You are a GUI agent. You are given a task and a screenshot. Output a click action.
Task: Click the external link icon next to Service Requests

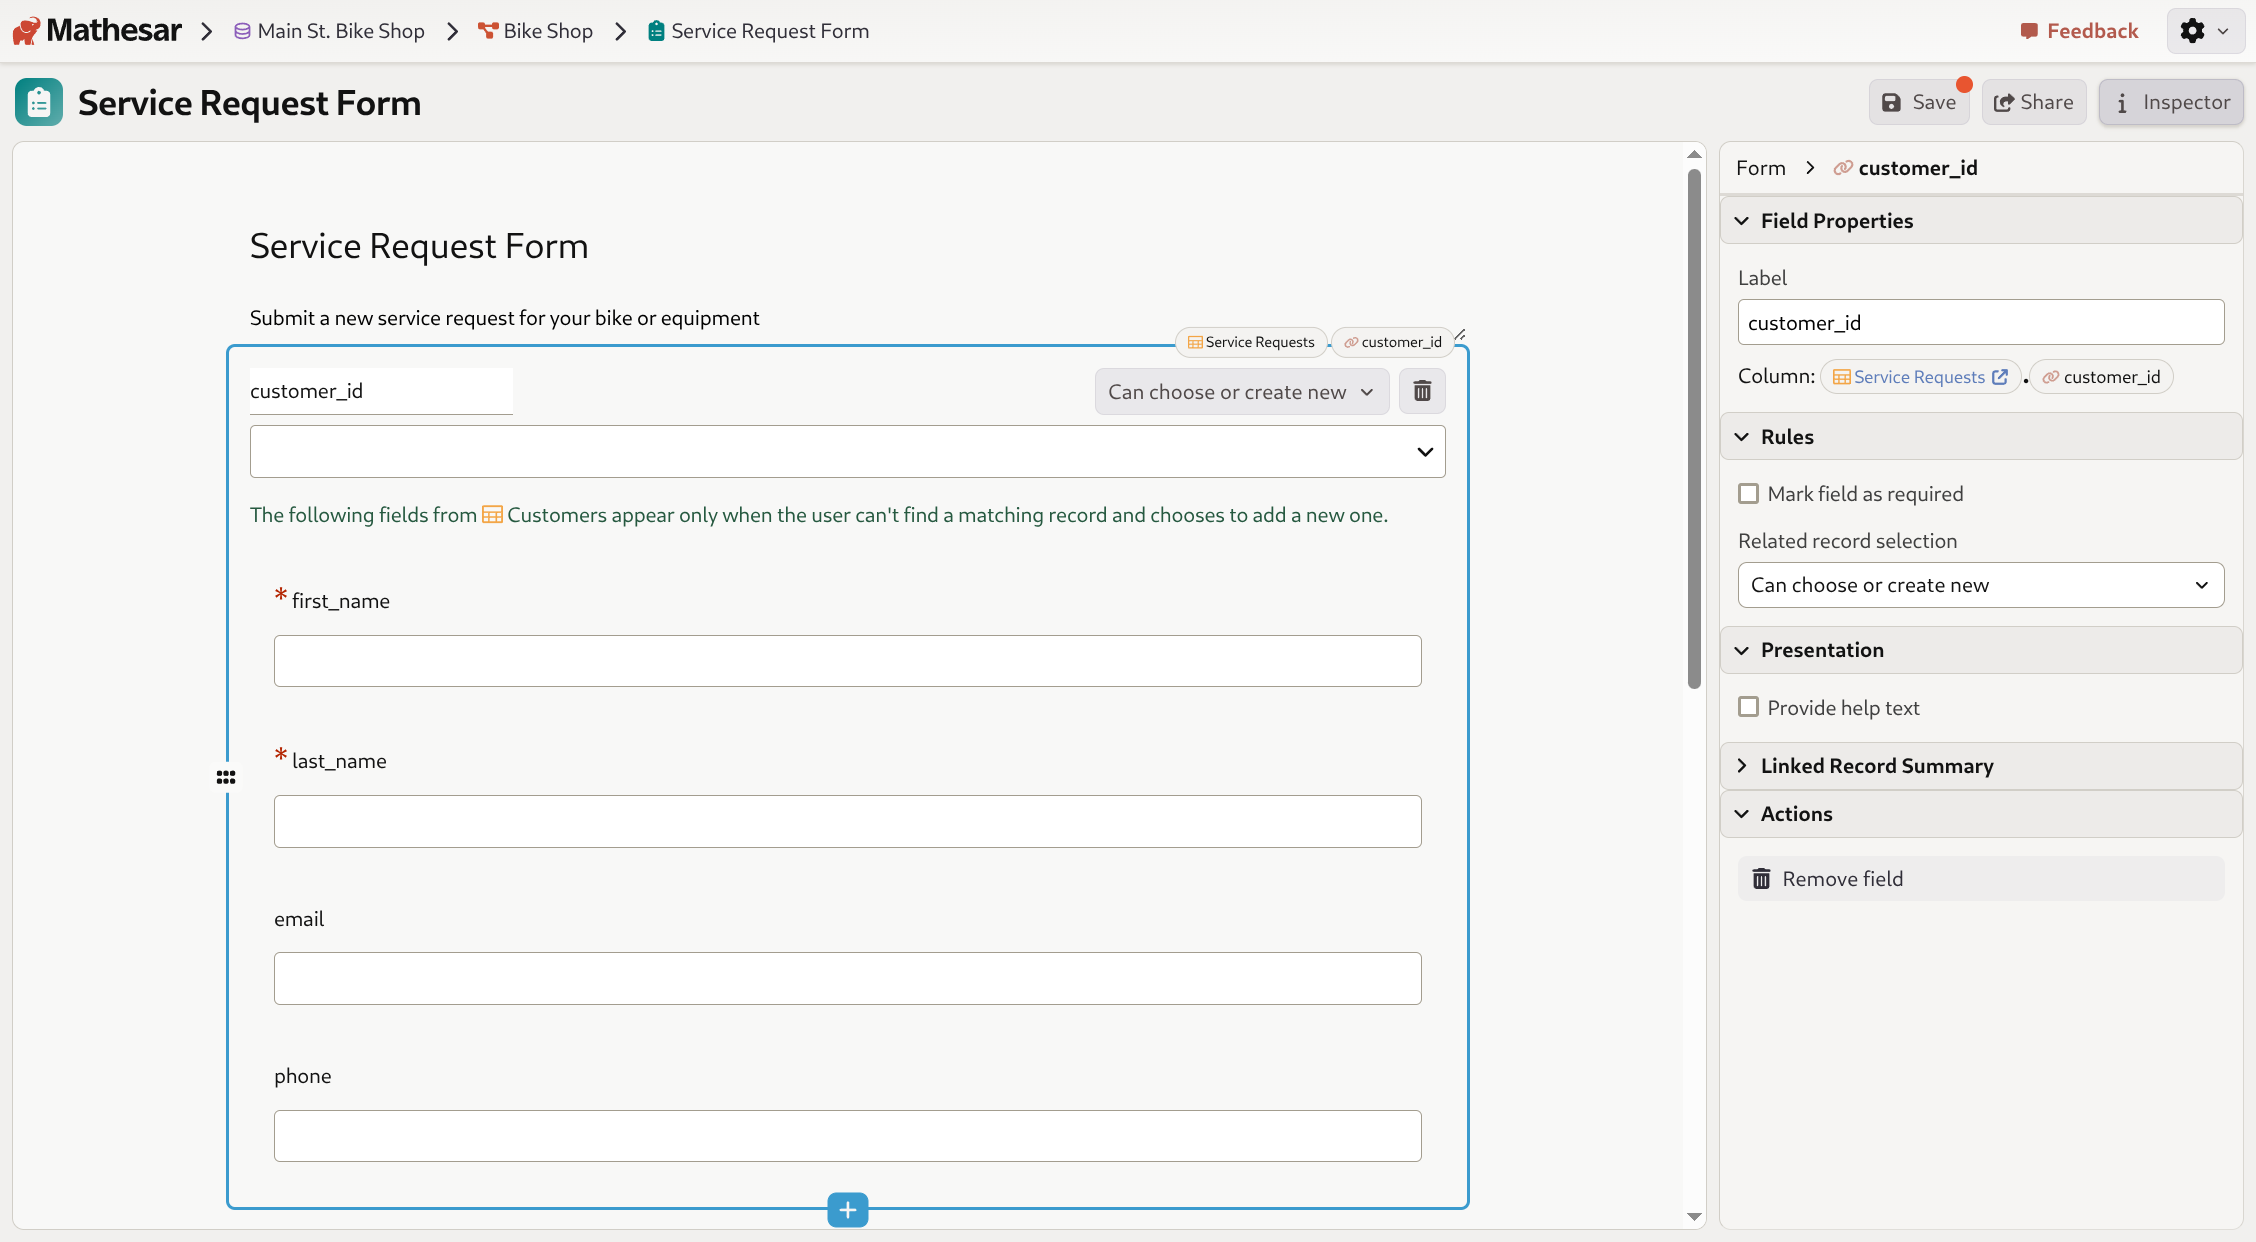coord(2000,377)
